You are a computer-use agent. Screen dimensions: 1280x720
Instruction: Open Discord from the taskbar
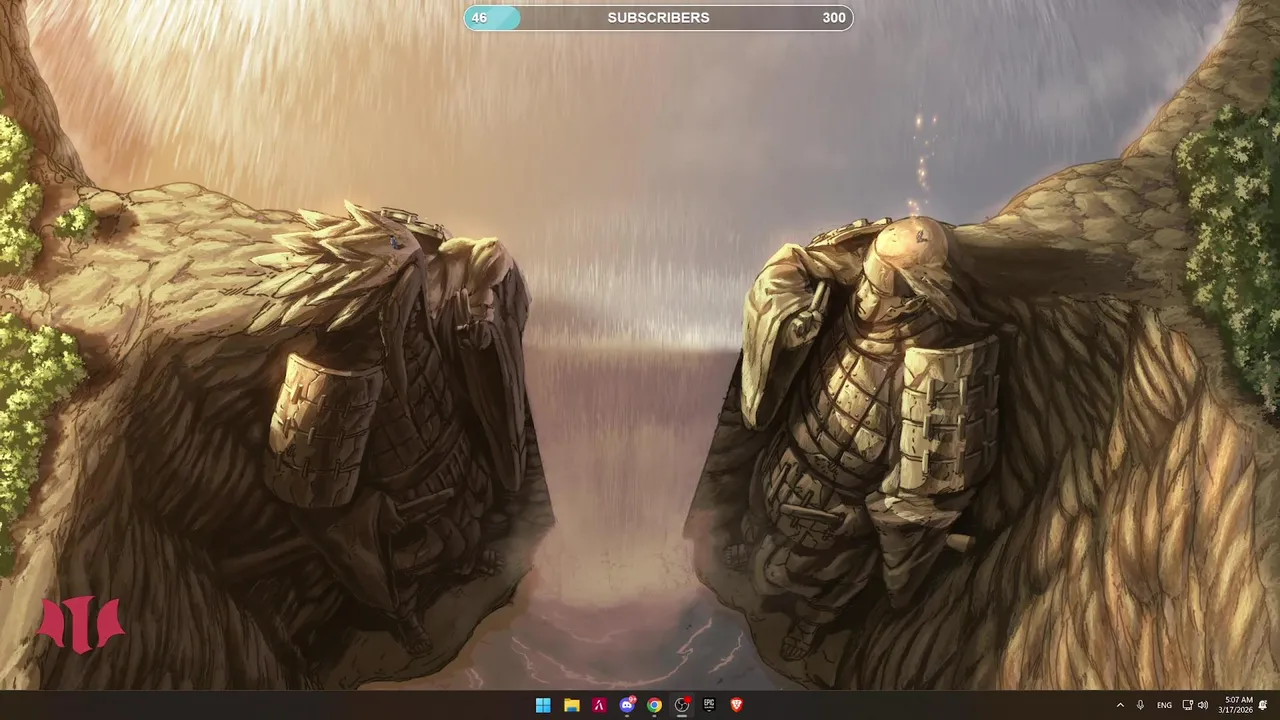click(627, 705)
